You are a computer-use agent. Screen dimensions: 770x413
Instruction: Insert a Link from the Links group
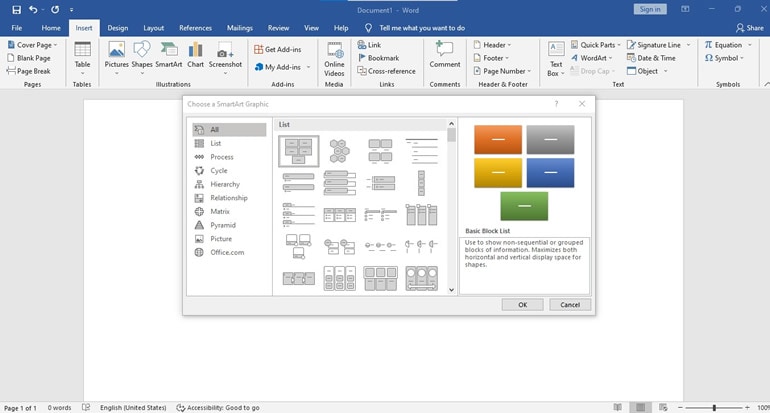coord(369,45)
